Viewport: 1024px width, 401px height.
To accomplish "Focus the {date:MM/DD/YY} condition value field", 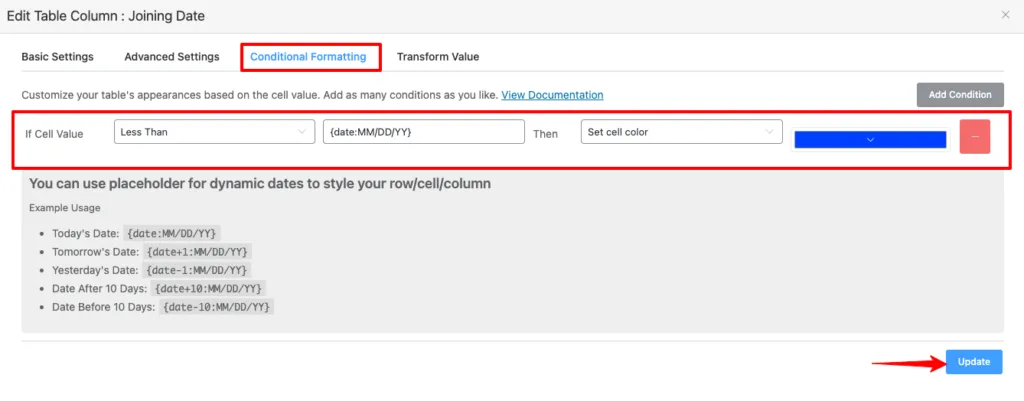I will 424,132.
